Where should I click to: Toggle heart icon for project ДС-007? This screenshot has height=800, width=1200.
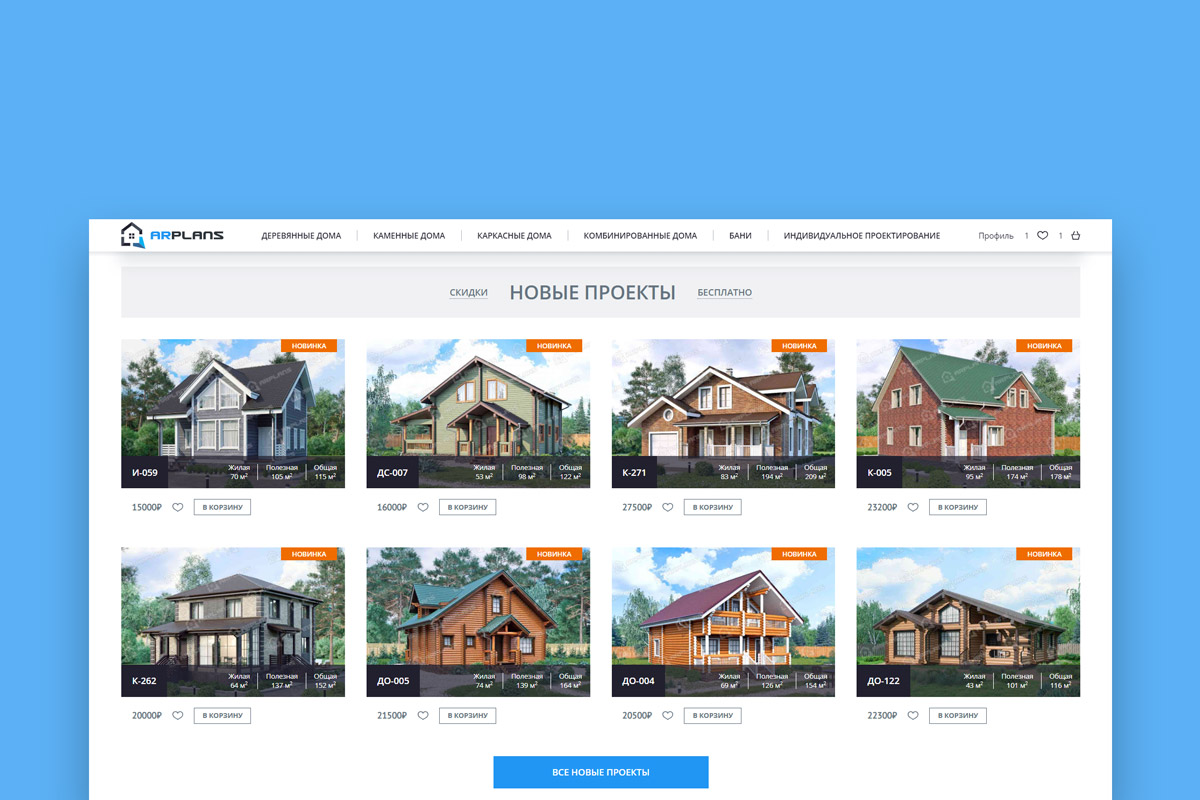423,507
